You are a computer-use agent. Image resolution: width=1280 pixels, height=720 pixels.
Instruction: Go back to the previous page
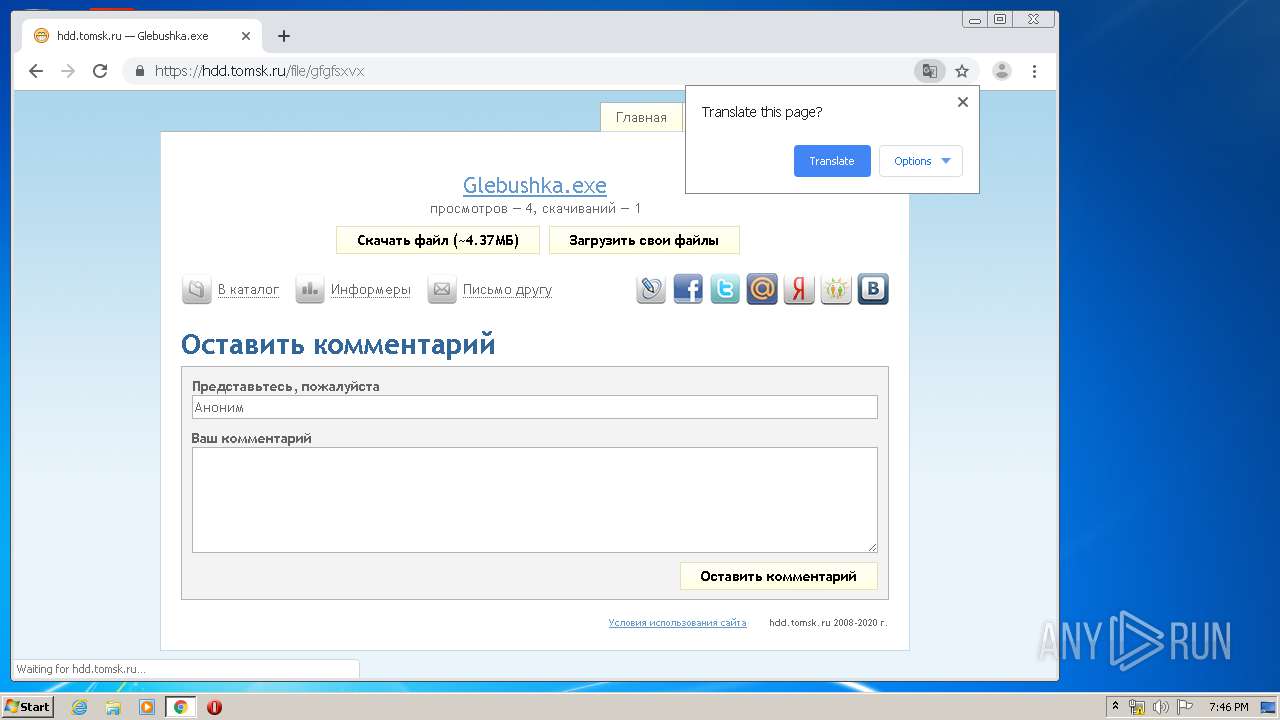[36, 71]
